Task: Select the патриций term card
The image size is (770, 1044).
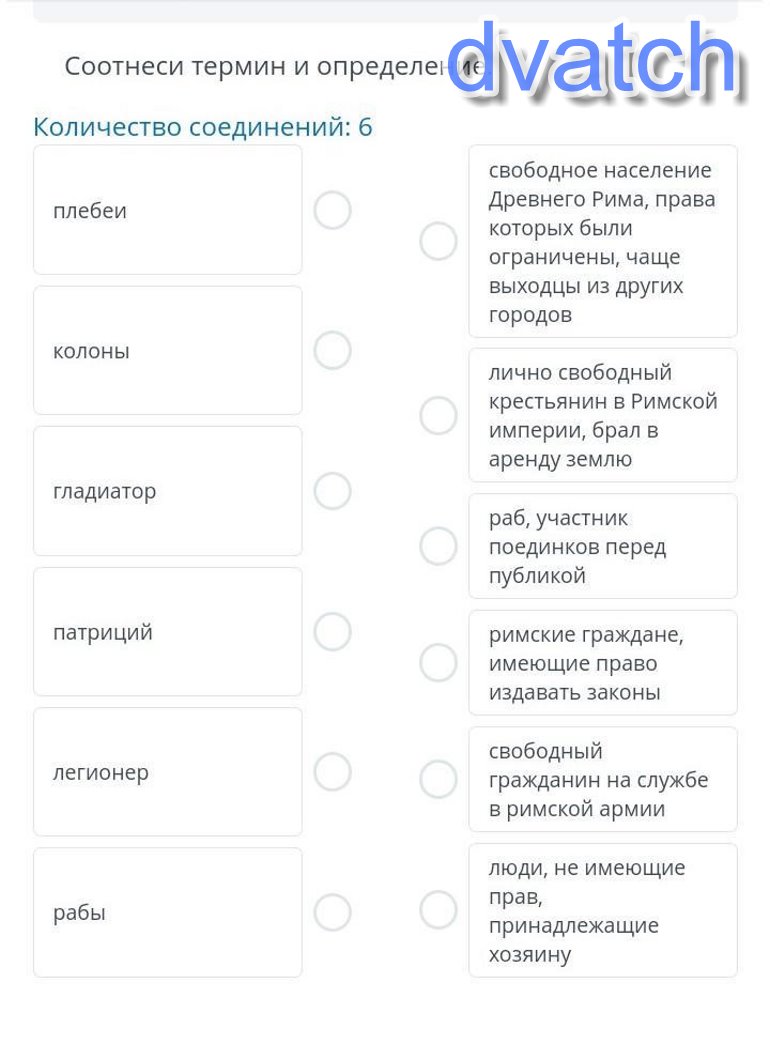Action: click(x=167, y=632)
